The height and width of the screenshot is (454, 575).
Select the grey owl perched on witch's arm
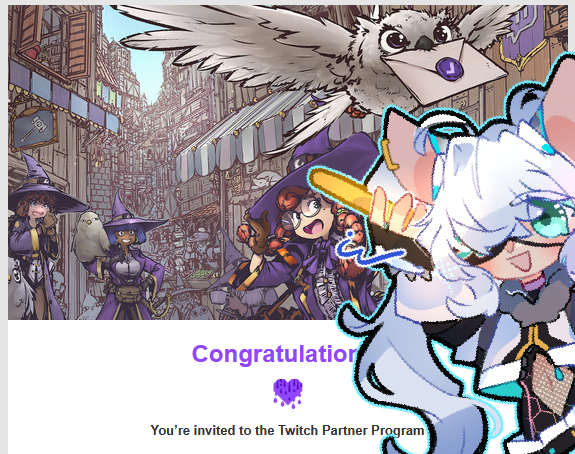tap(90, 236)
